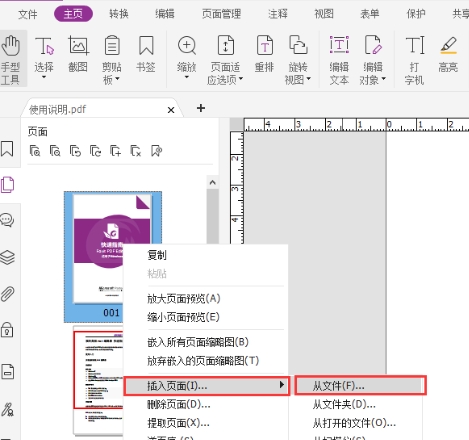
Task: Expand the 选择 (Select) tool dropdown
Action: pos(44,77)
